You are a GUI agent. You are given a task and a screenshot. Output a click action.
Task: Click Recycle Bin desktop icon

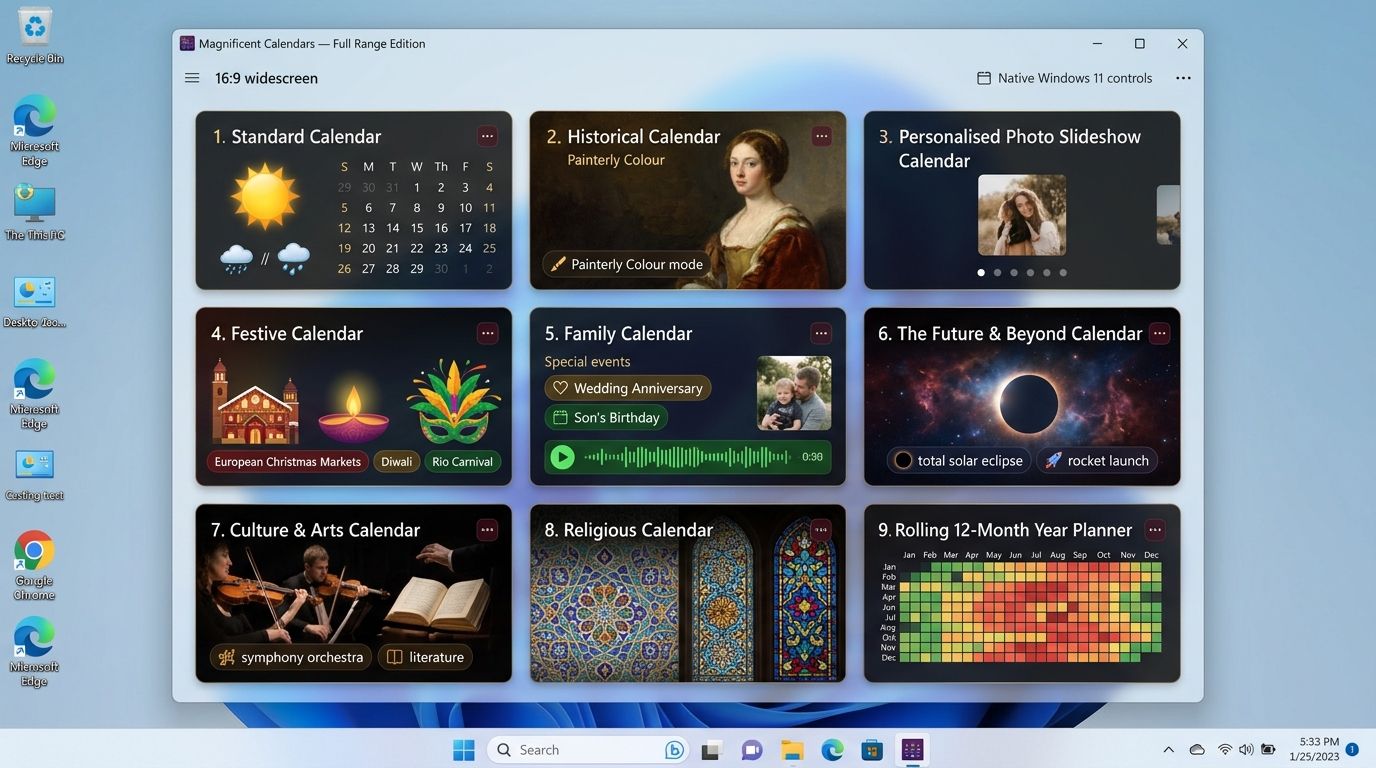35,35
